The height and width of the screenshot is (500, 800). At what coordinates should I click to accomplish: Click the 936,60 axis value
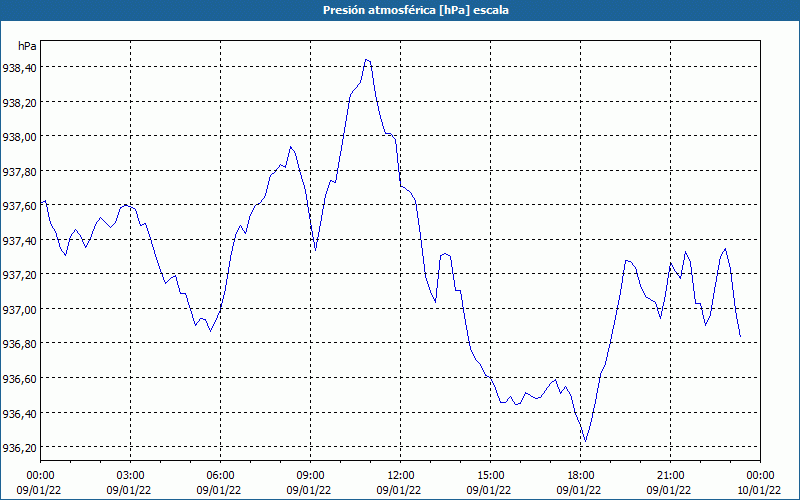[19, 379]
